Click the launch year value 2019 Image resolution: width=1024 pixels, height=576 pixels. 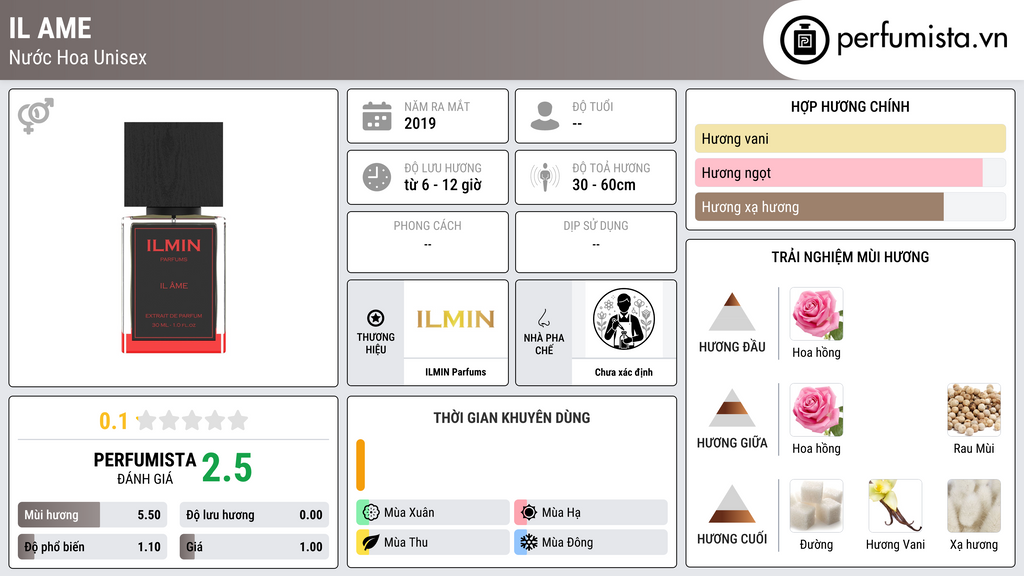click(420, 123)
